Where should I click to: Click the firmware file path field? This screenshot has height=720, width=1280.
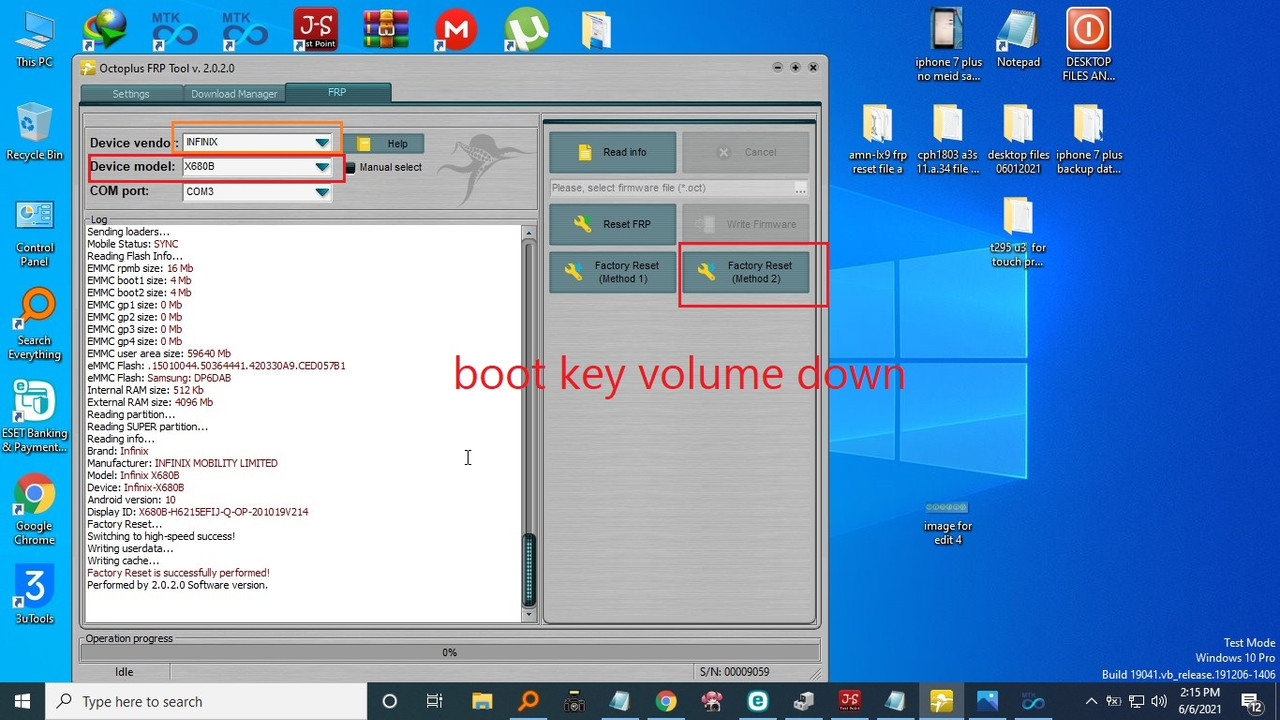coord(671,188)
